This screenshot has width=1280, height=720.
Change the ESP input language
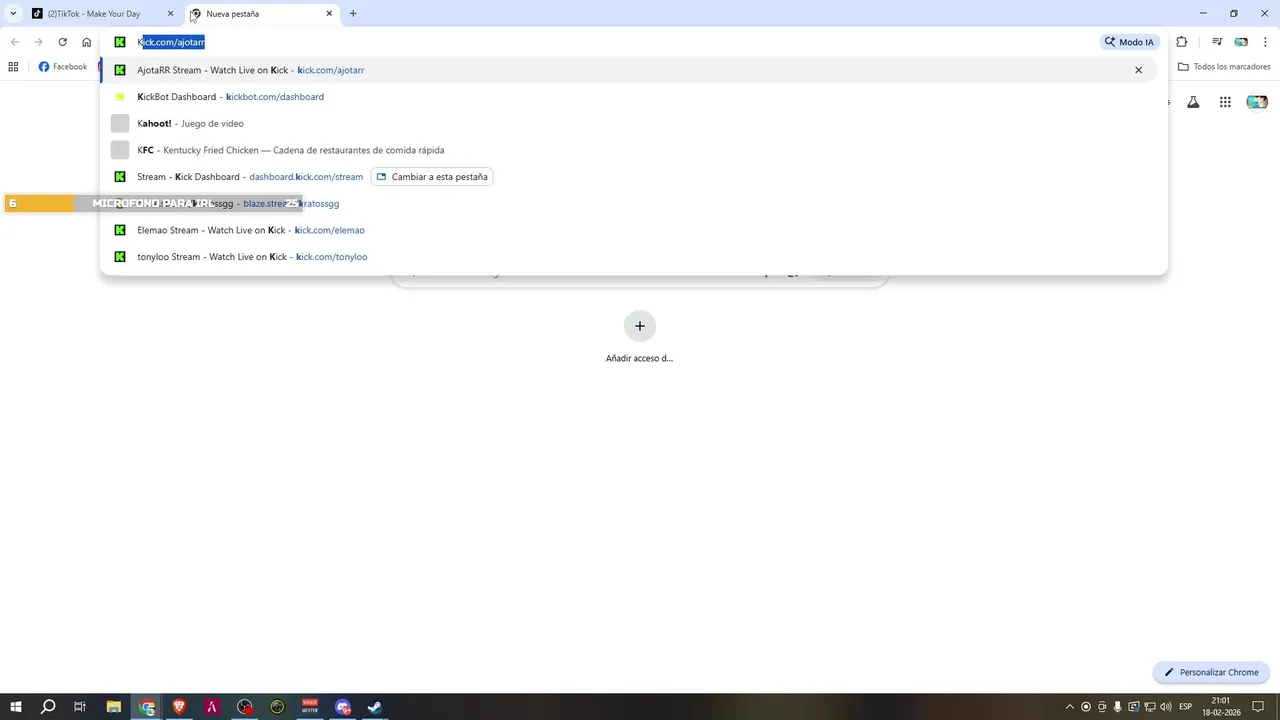[1186, 707]
